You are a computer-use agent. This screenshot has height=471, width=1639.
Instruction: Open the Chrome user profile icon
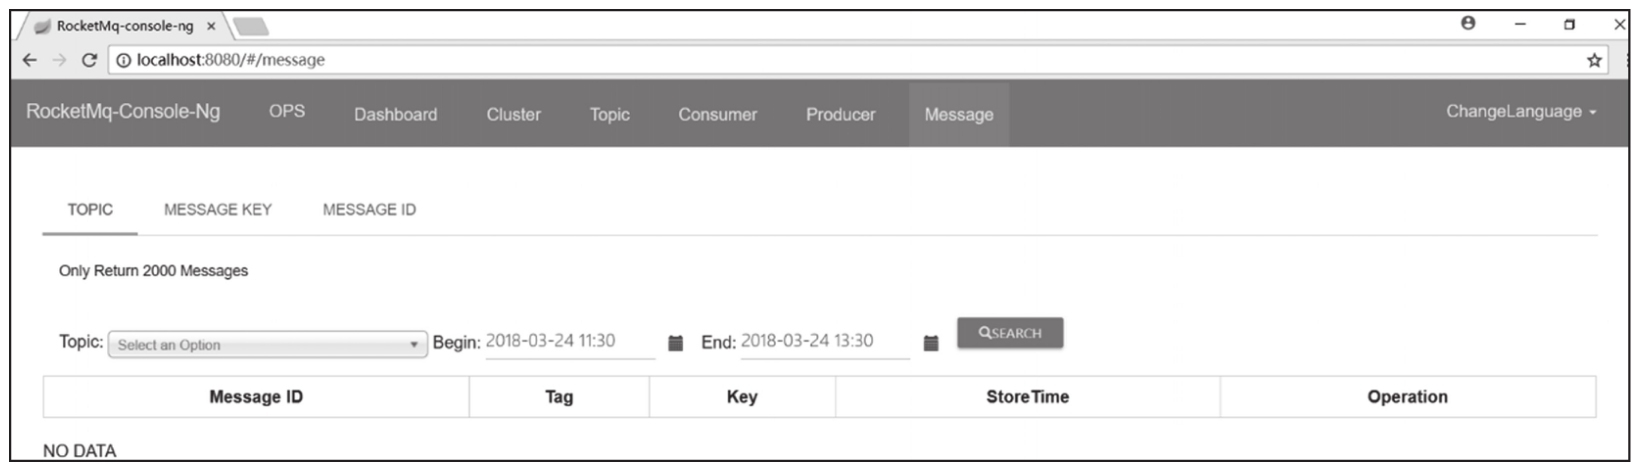tap(1468, 23)
